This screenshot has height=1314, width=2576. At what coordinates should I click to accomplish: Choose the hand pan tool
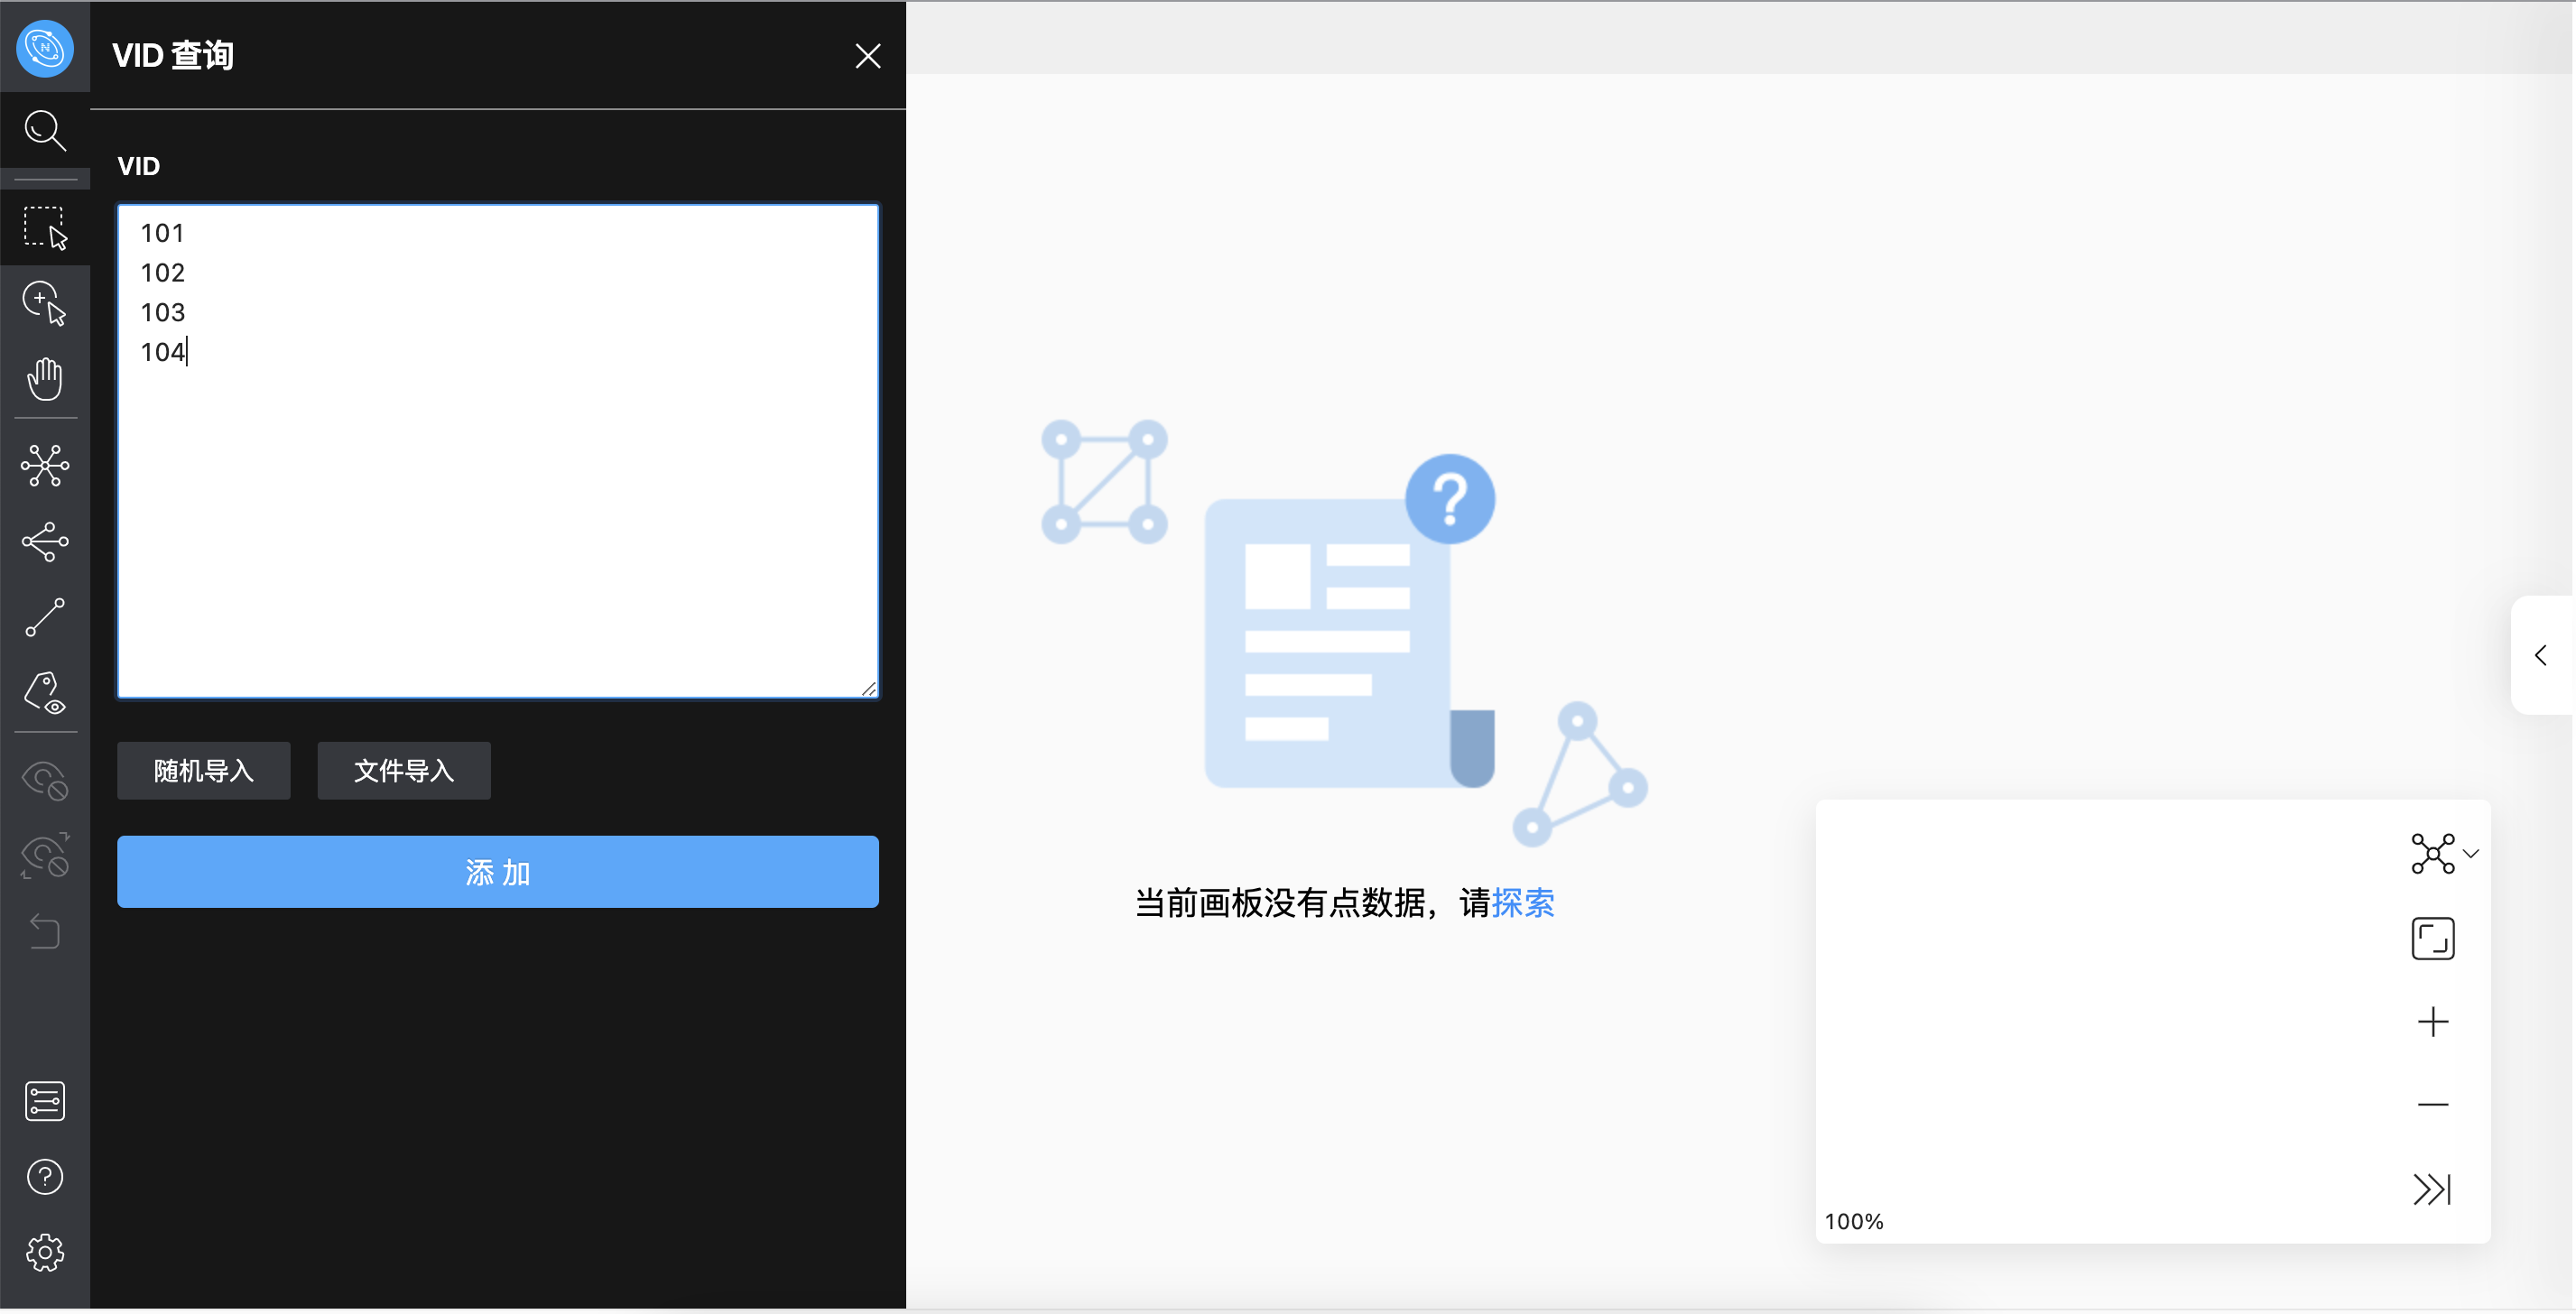pos(45,379)
